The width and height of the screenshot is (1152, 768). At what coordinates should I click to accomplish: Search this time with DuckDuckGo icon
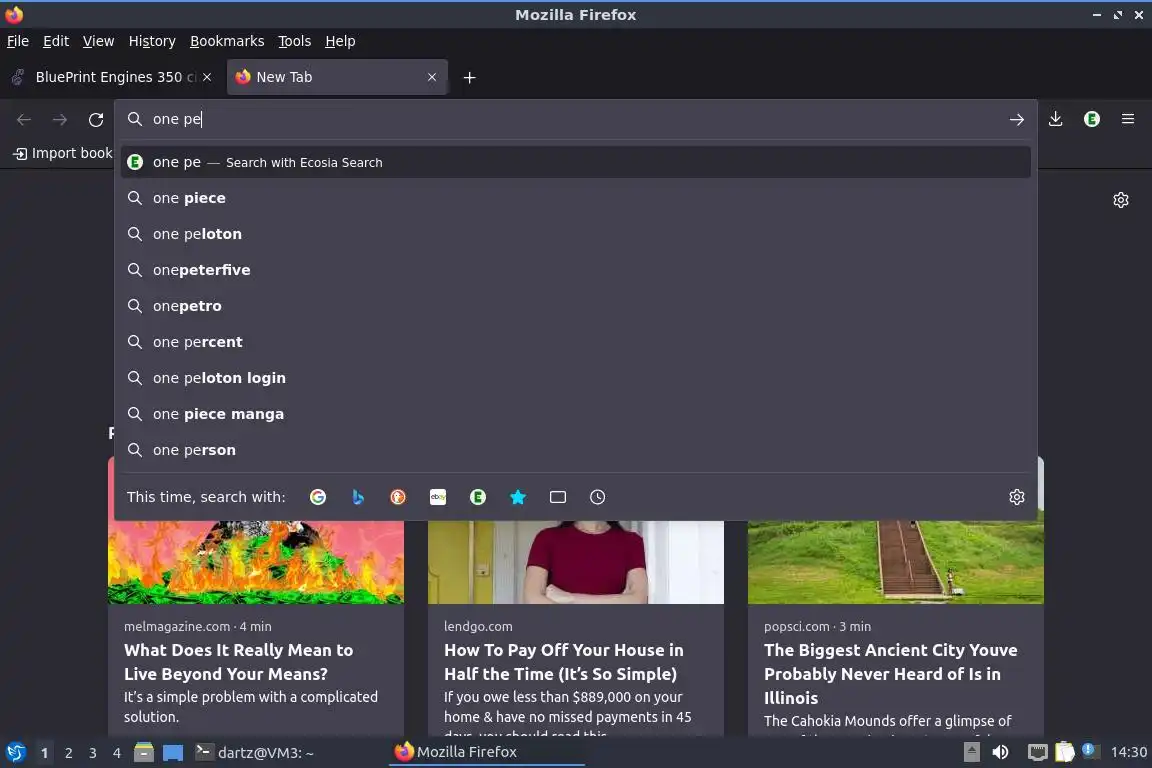click(397, 498)
